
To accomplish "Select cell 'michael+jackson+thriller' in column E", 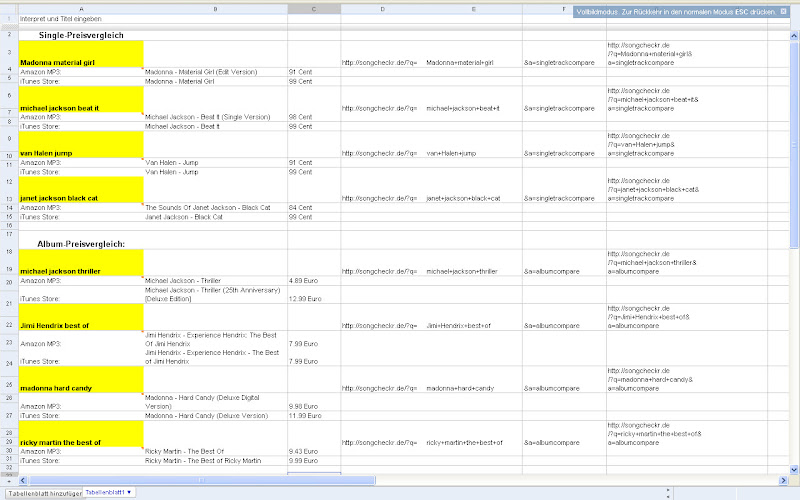I will pyautogui.click(x=473, y=263).
